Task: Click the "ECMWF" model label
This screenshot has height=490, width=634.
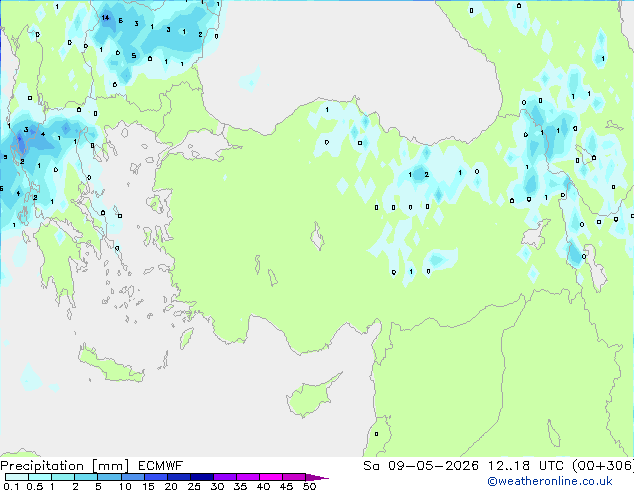Action: [161, 466]
